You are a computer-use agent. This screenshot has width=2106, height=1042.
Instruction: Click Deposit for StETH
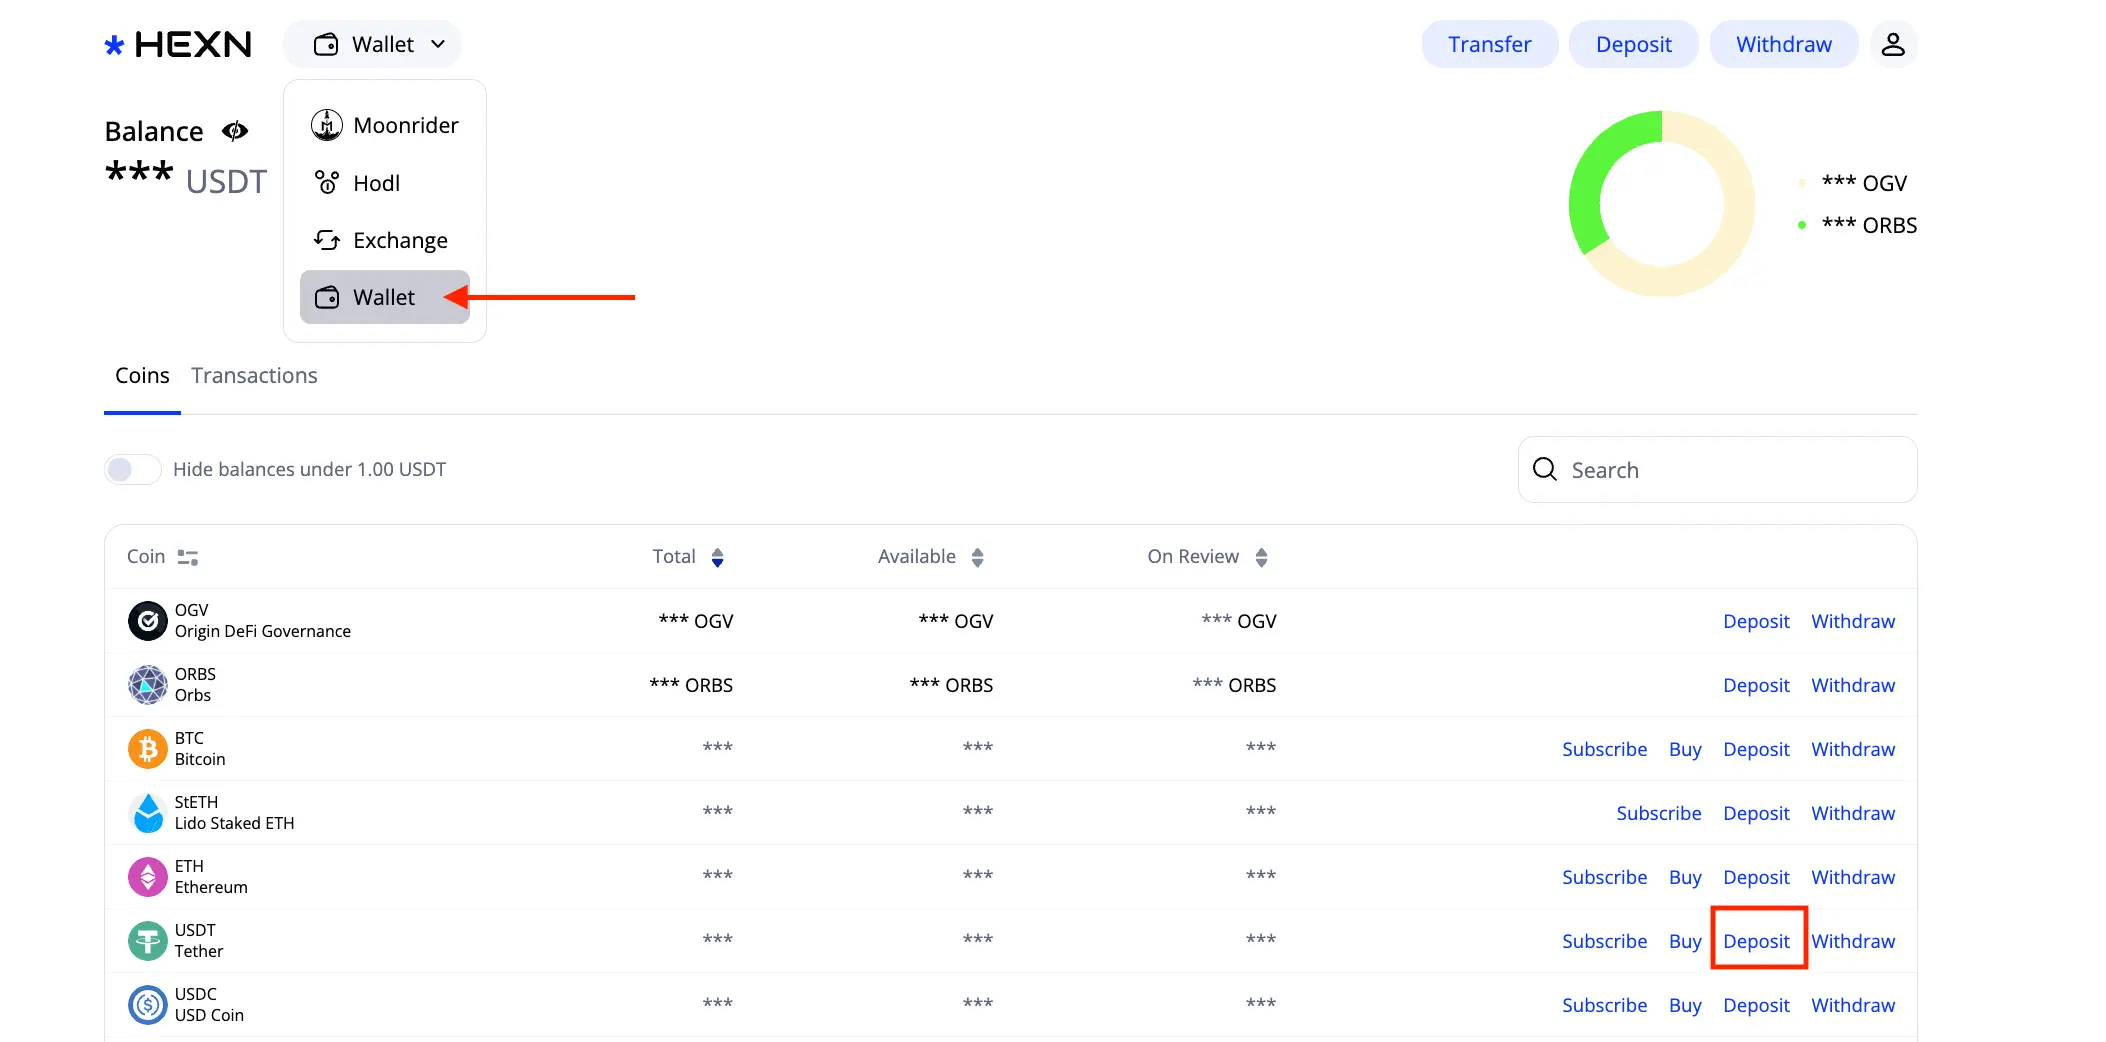pyautogui.click(x=1756, y=813)
